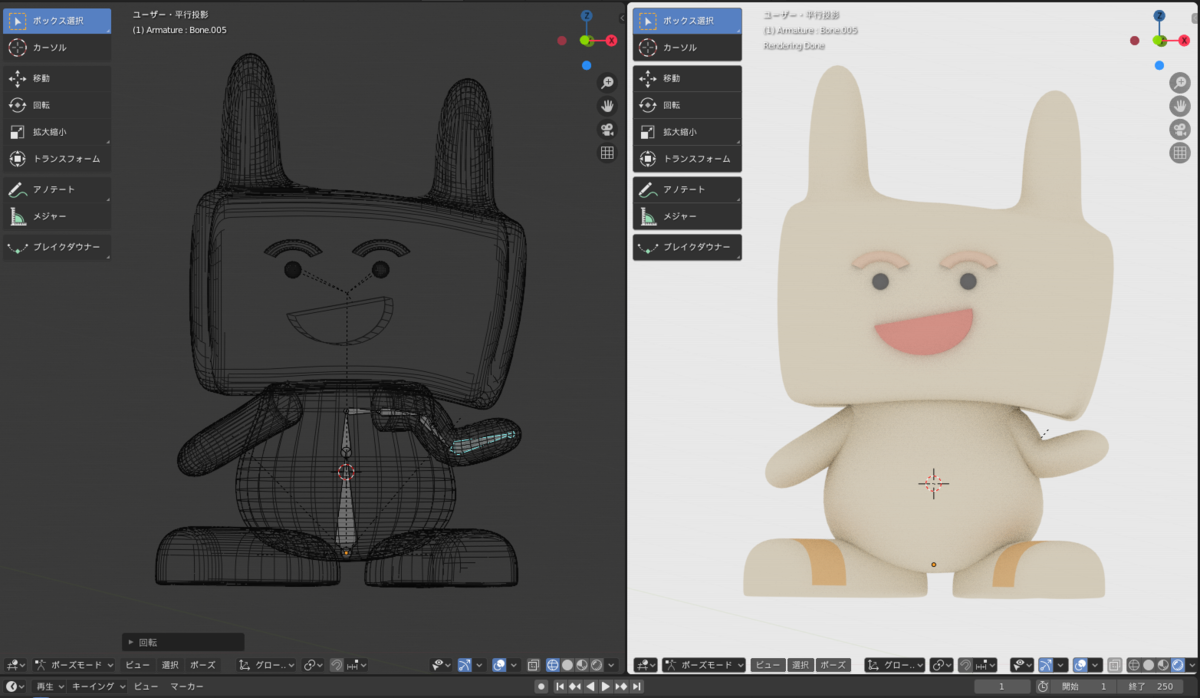The width and height of the screenshot is (1200, 698).
Task: Select Breakdowner tool in right viewport
Action: [x=687, y=247]
